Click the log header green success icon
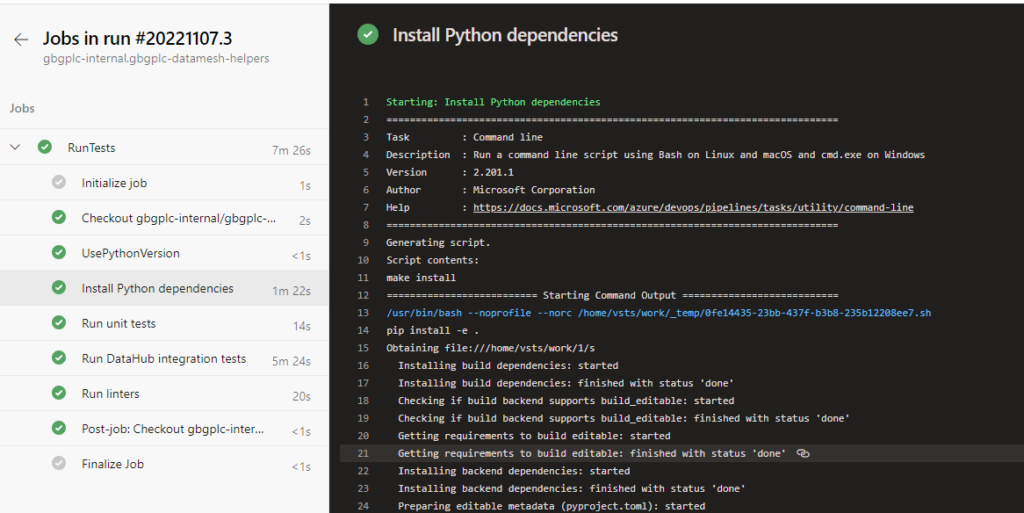This screenshot has height=513, width=1024. tap(368, 35)
